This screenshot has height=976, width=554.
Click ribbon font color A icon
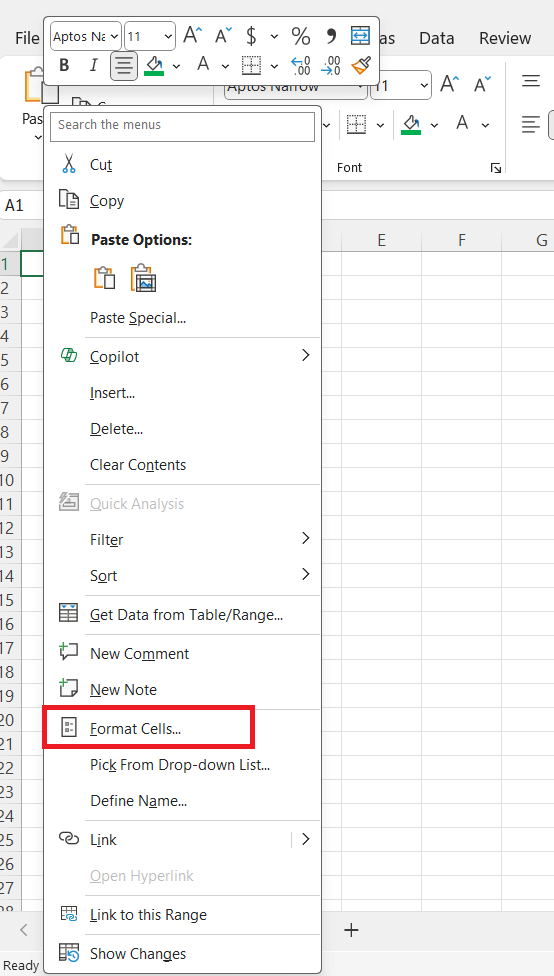462,123
